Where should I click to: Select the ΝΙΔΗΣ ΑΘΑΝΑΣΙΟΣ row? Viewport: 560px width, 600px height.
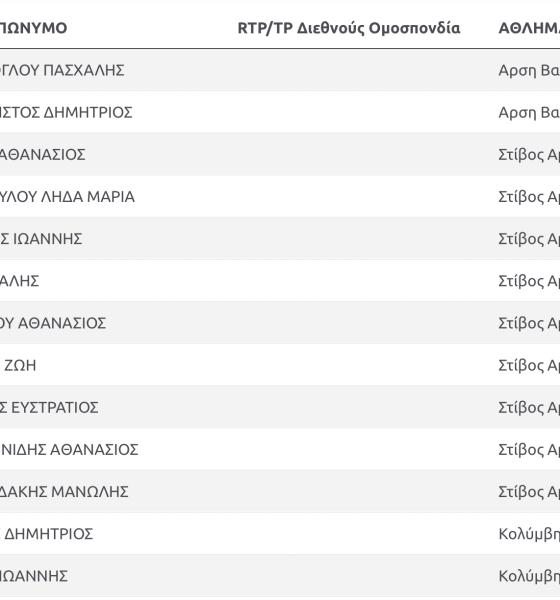(x=280, y=449)
